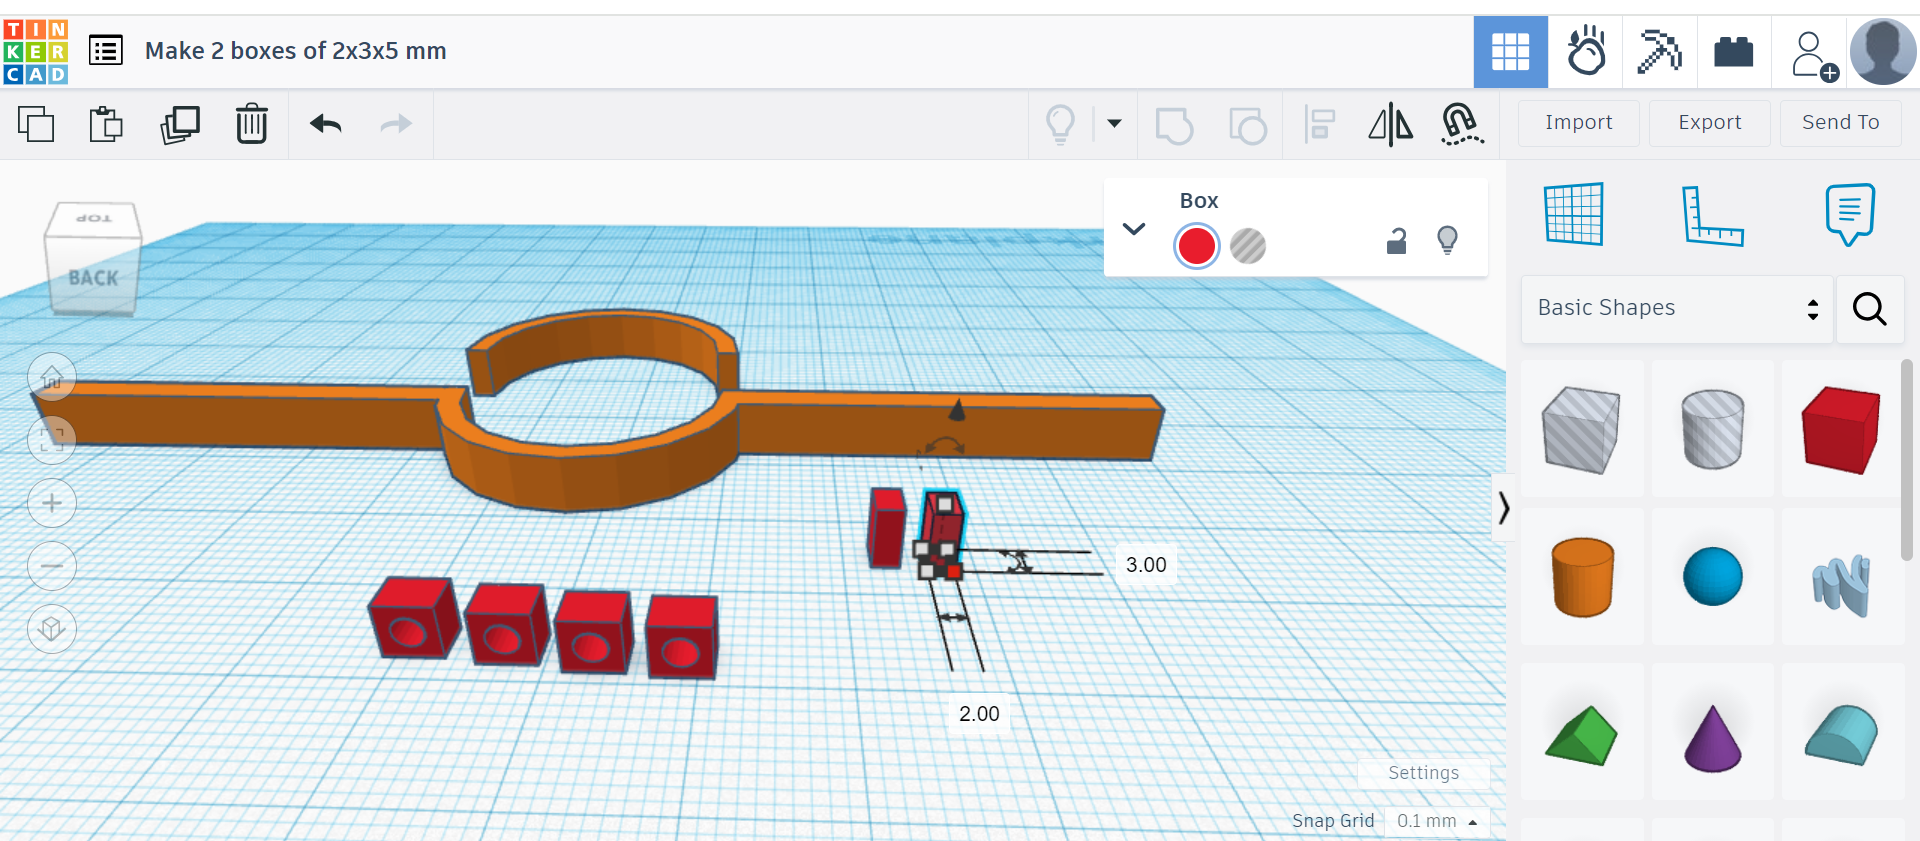The height and width of the screenshot is (841, 1920).
Task: Click the Send To button
Action: pyautogui.click(x=1841, y=123)
